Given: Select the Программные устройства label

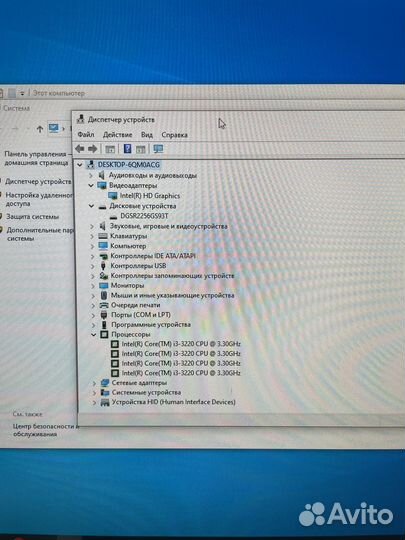Looking at the screenshot, I should coord(151,325).
